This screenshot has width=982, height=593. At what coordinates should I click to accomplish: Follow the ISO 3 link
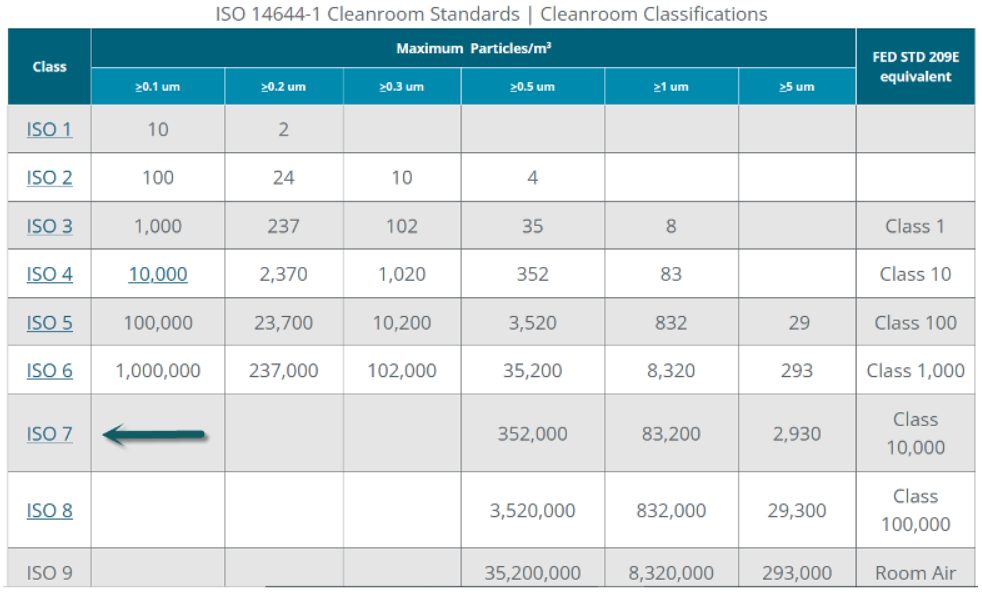click(49, 226)
